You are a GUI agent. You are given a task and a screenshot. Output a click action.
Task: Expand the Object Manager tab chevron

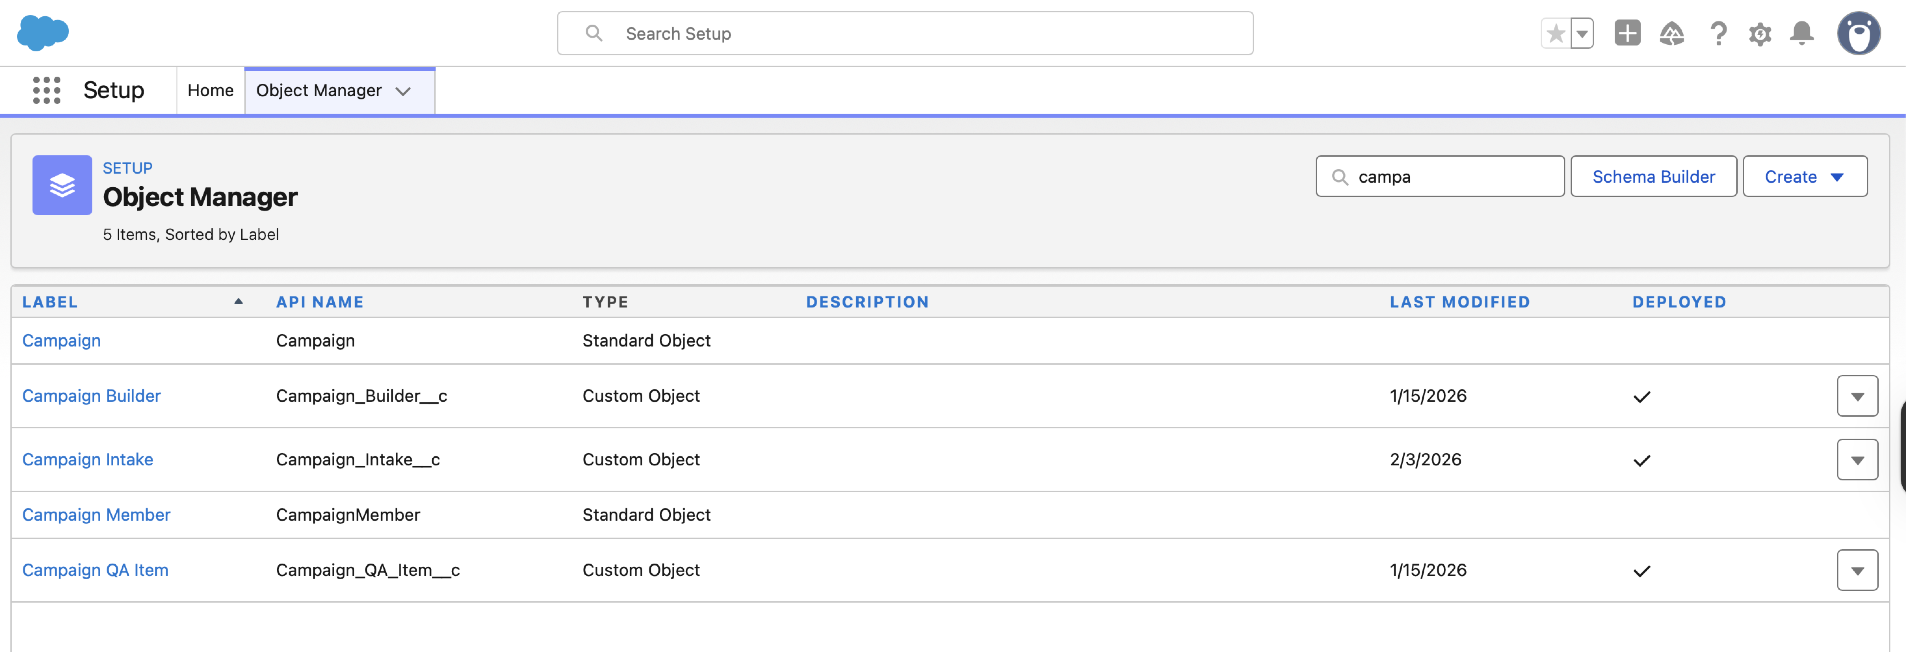pos(403,91)
